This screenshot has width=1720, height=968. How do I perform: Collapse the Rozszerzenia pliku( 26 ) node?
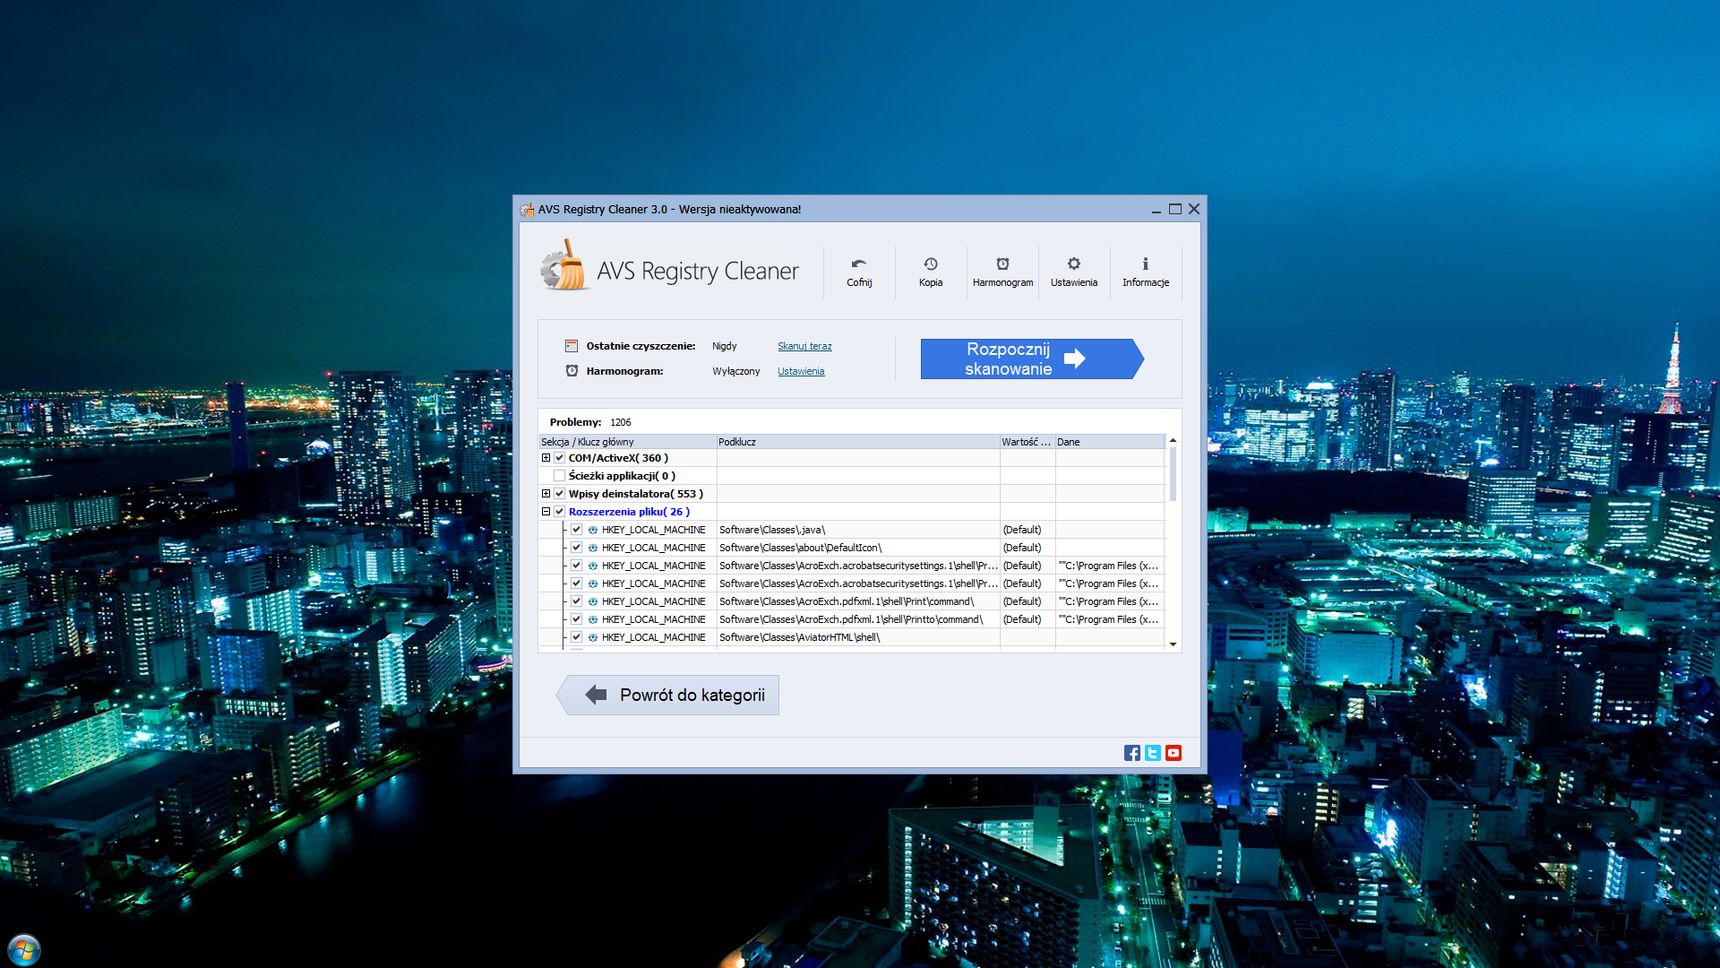[546, 512]
